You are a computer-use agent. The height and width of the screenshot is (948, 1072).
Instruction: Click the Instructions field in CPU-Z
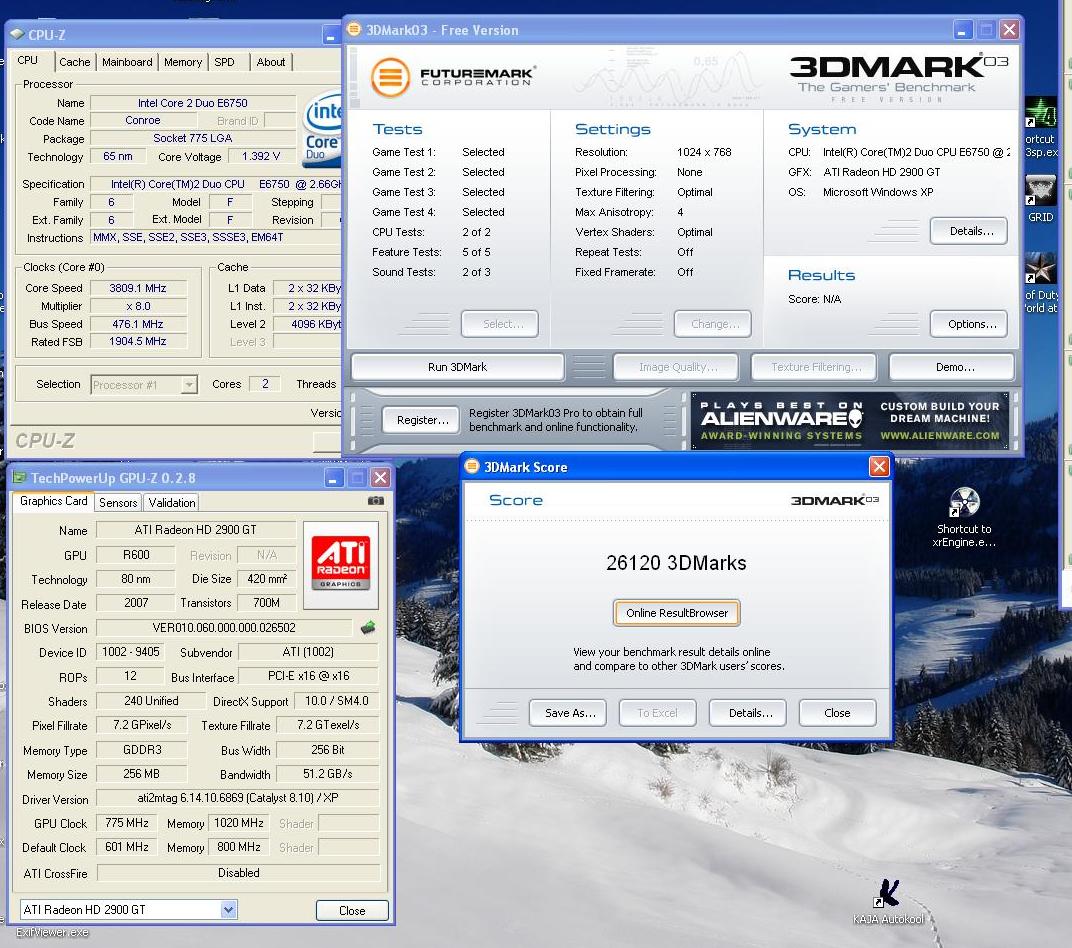coord(216,237)
